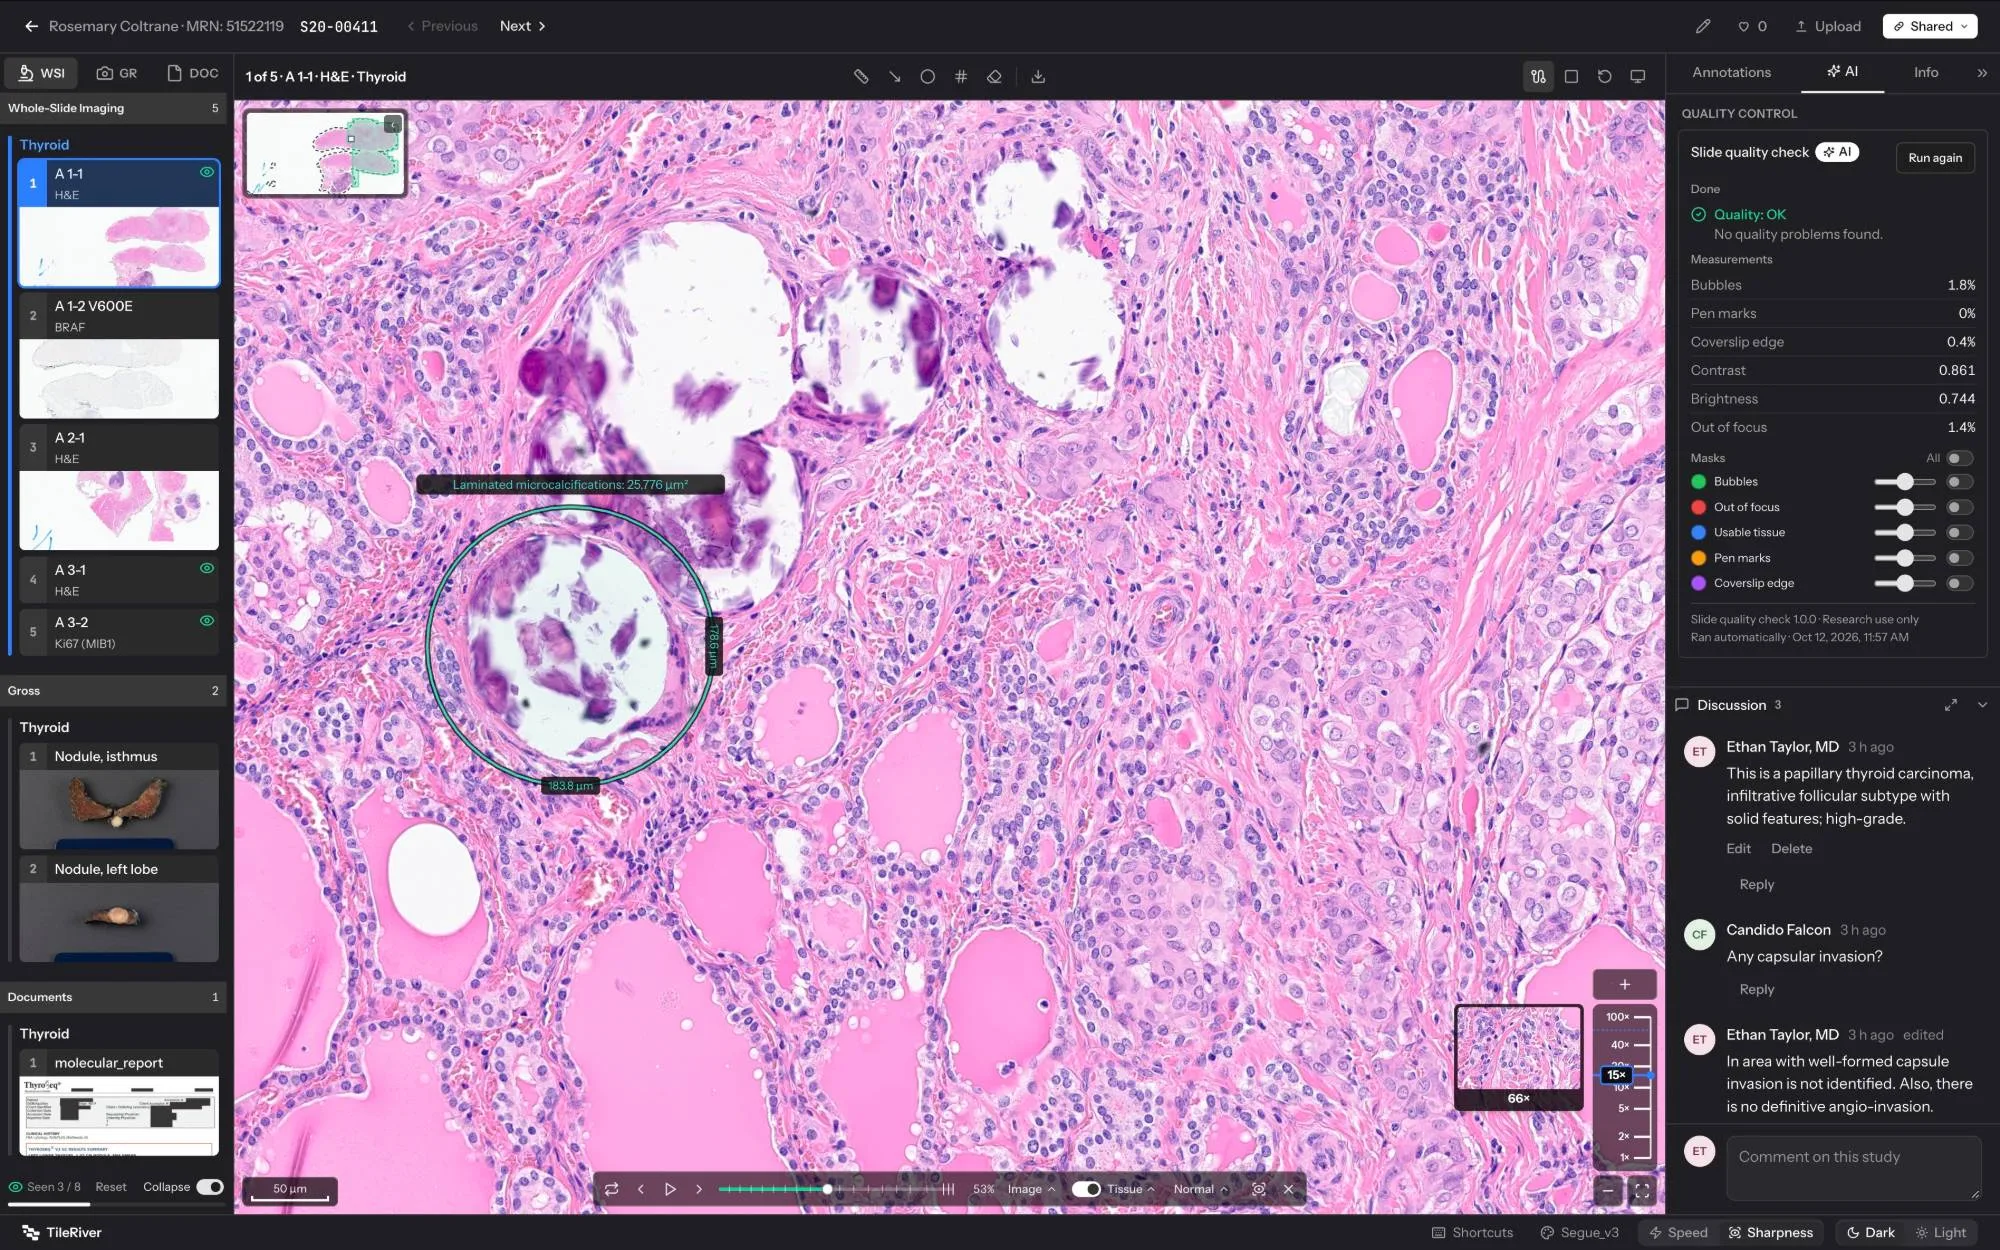The height and width of the screenshot is (1250, 2000).
Task: Collapse the slide overview minimap
Action: pyautogui.click(x=393, y=124)
